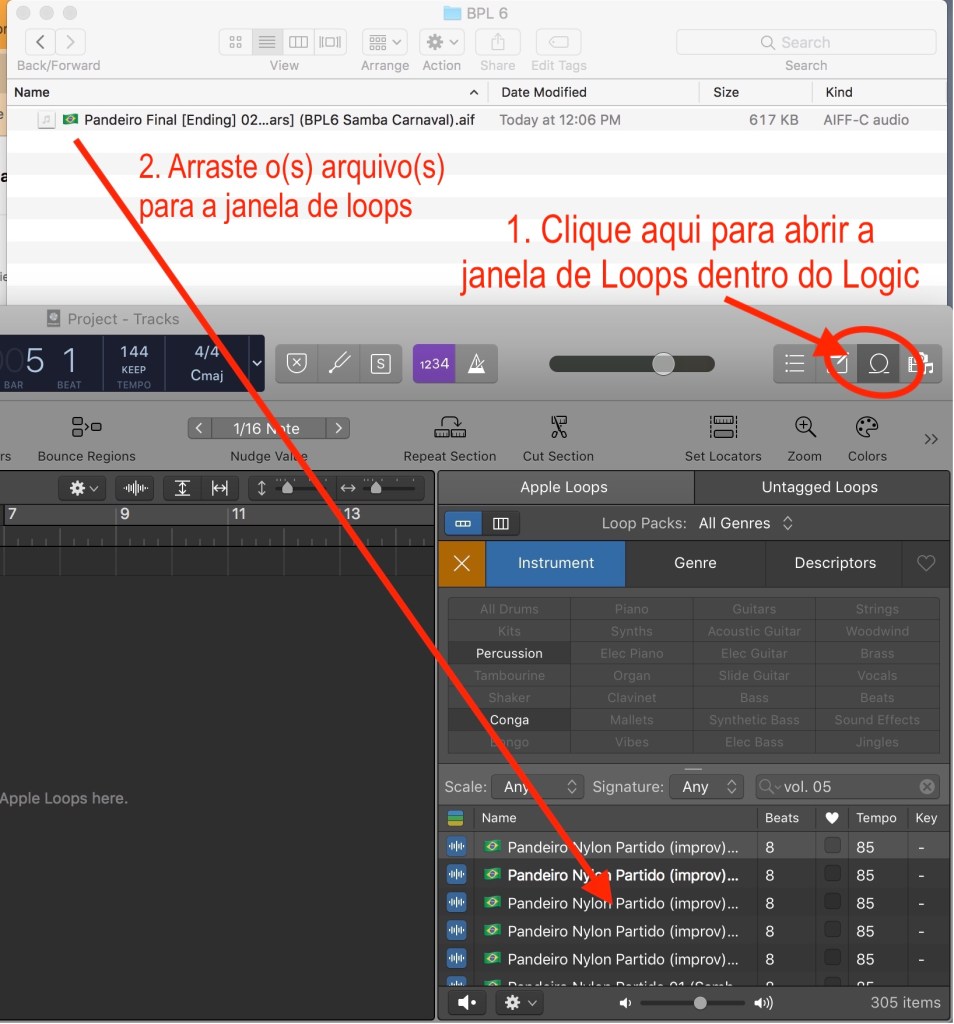
Task: Select column view in loop browser
Action: (x=501, y=524)
